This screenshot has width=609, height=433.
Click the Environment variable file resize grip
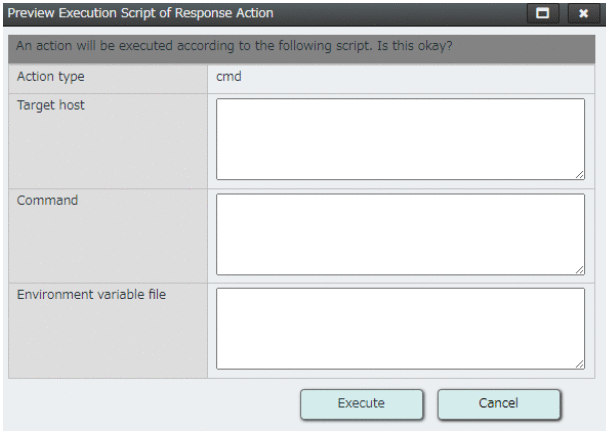(x=579, y=364)
